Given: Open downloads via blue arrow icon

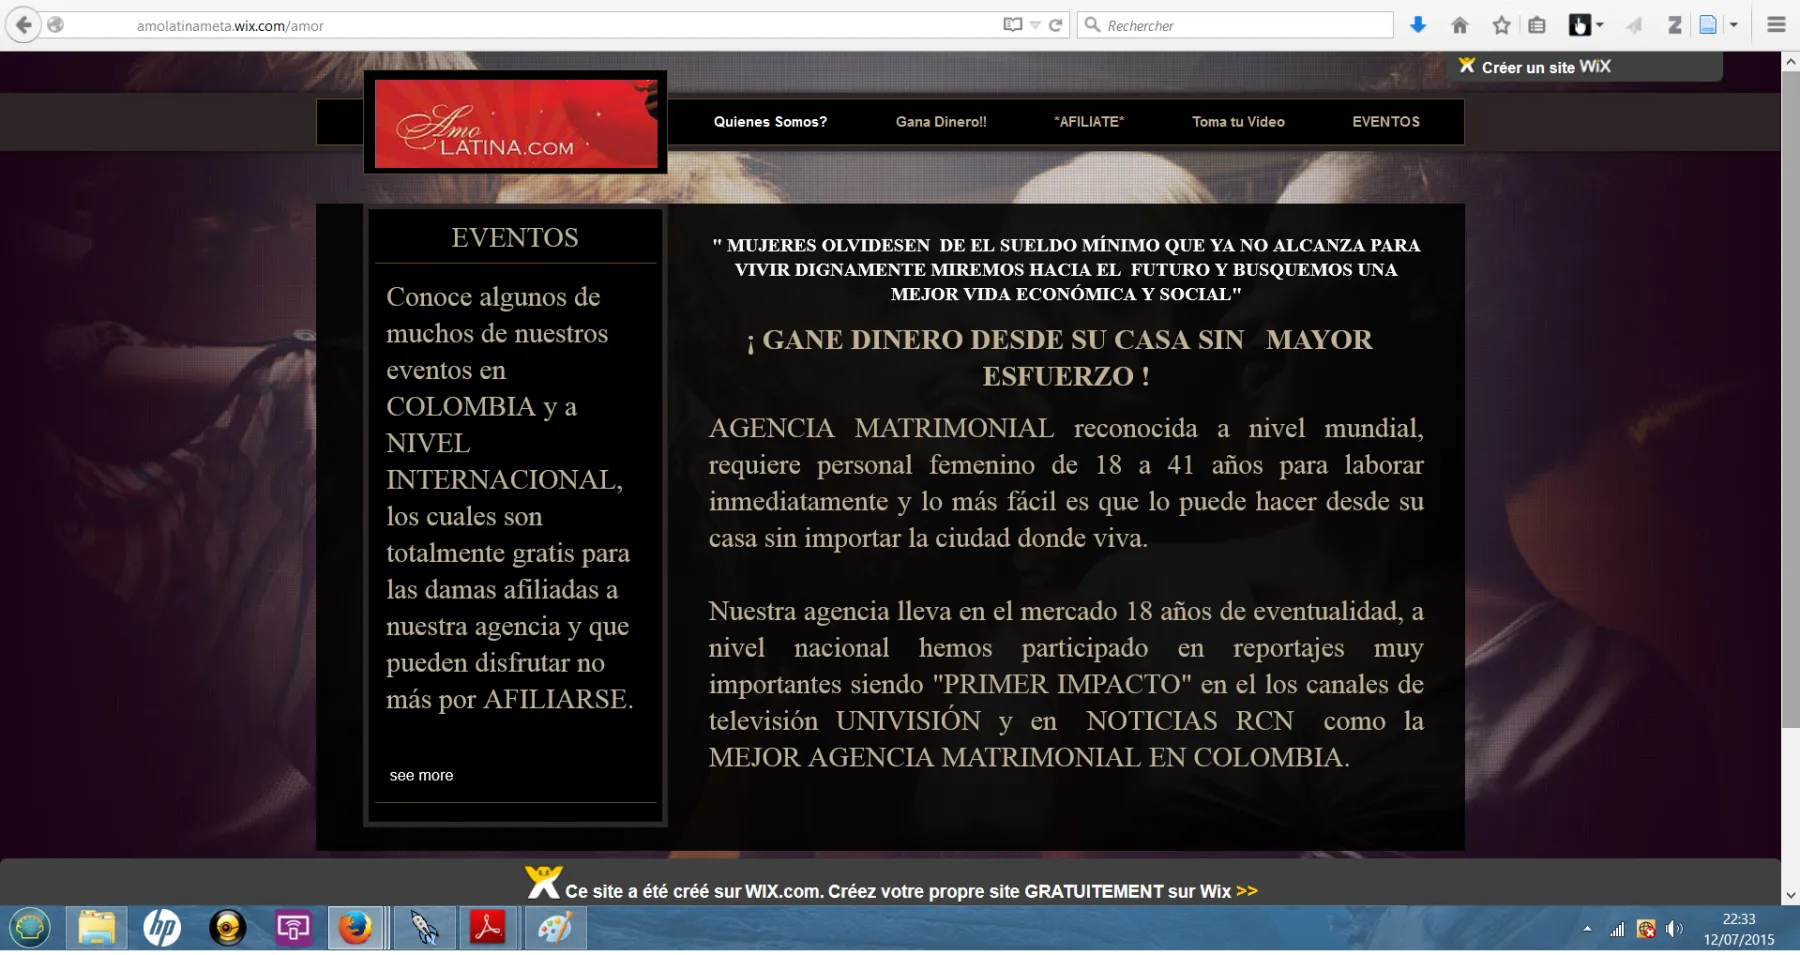Looking at the screenshot, I should (x=1417, y=25).
